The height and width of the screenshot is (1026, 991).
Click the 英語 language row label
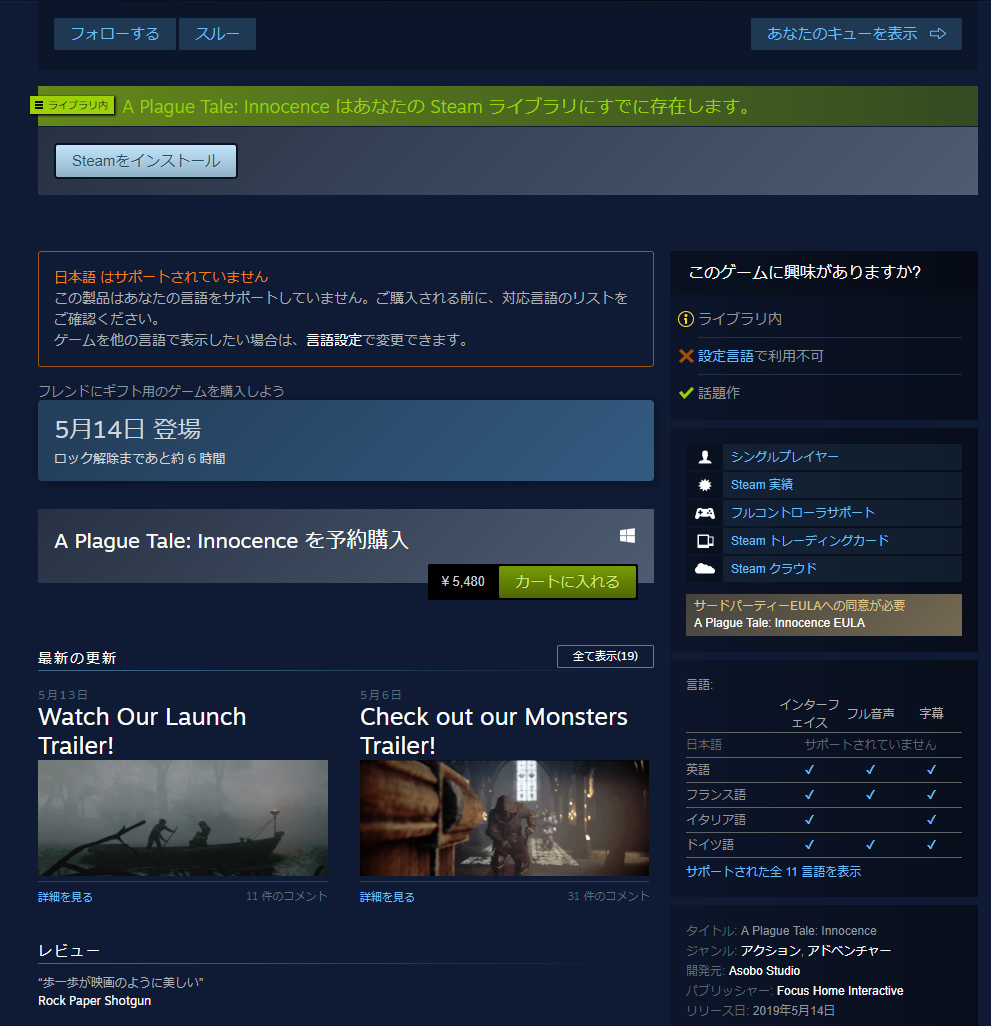(x=698, y=770)
